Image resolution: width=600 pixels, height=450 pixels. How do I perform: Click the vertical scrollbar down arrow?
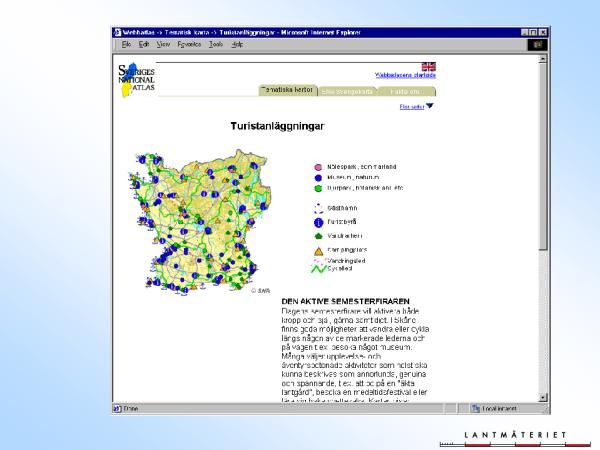point(543,396)
